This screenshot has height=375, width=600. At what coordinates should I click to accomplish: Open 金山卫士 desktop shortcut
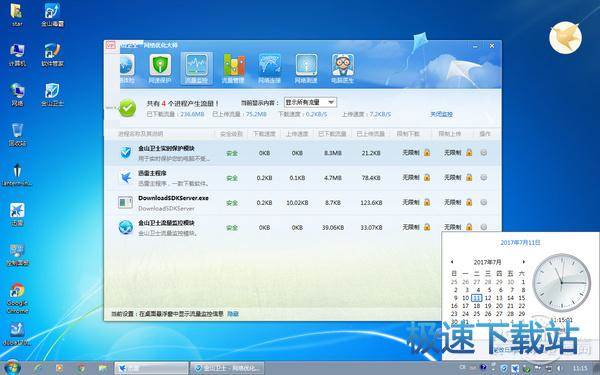52,95
